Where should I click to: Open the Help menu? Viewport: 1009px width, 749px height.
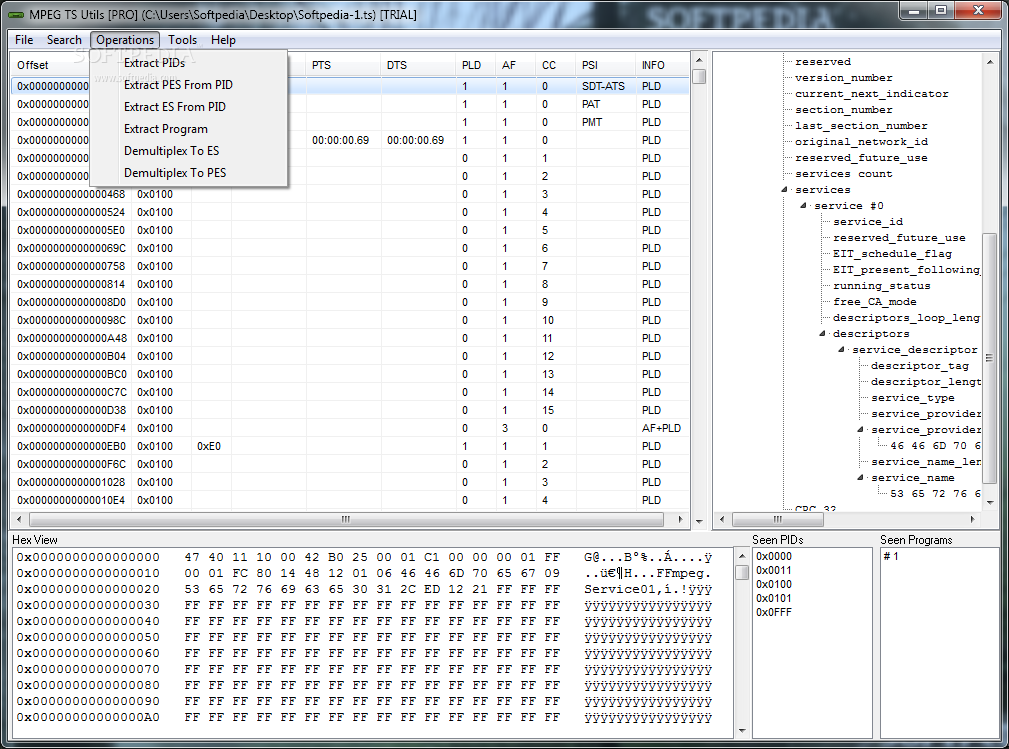tap(223, 40)
